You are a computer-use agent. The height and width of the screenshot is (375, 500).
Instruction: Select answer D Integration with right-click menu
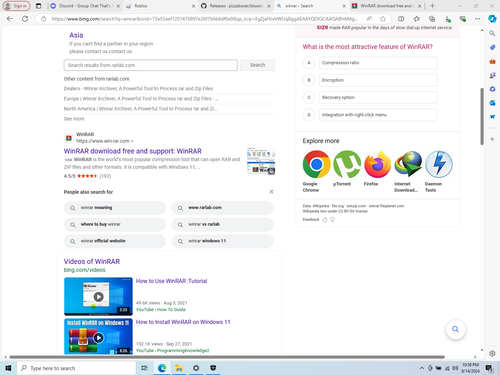[x=378, y=115]
